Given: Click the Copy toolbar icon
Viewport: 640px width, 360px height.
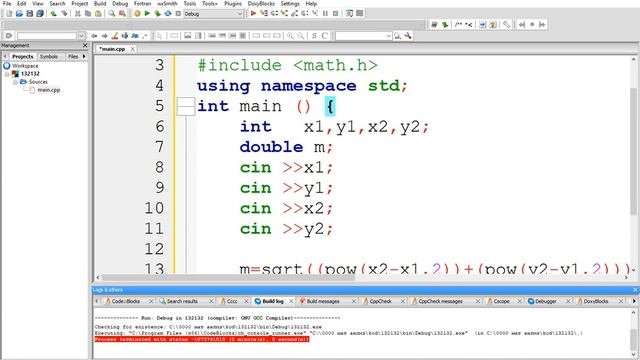Looking at the screenshot, I should click(x=88, y=13).
